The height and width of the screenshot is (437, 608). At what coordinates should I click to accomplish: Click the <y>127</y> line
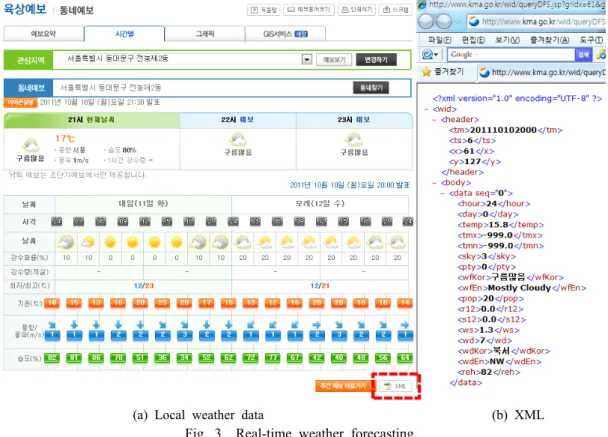pos(475,162)
